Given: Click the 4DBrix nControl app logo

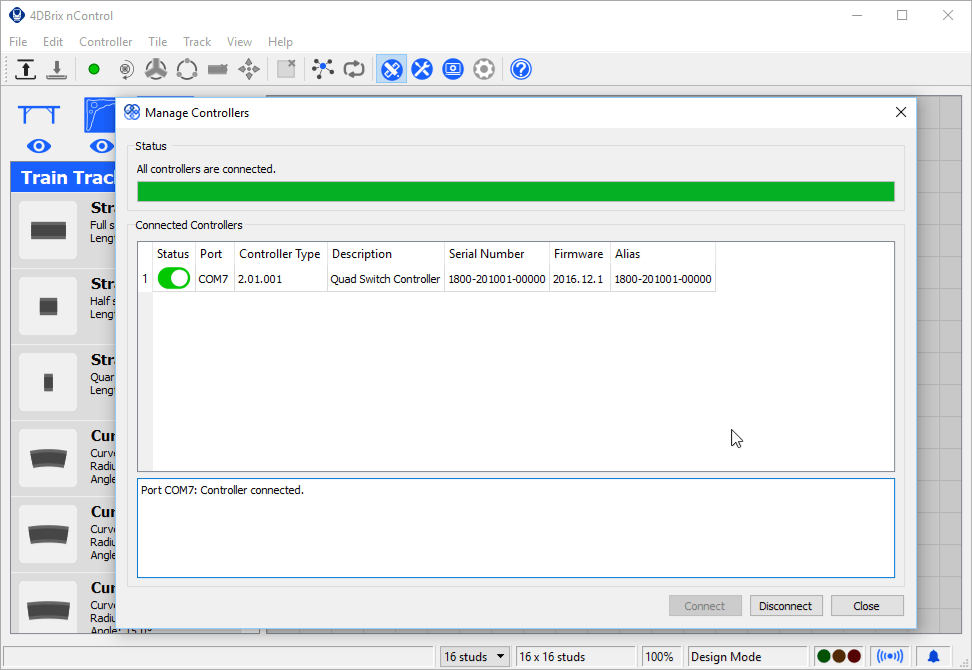Looking at the screenshot, I should (x=17, y=15).
